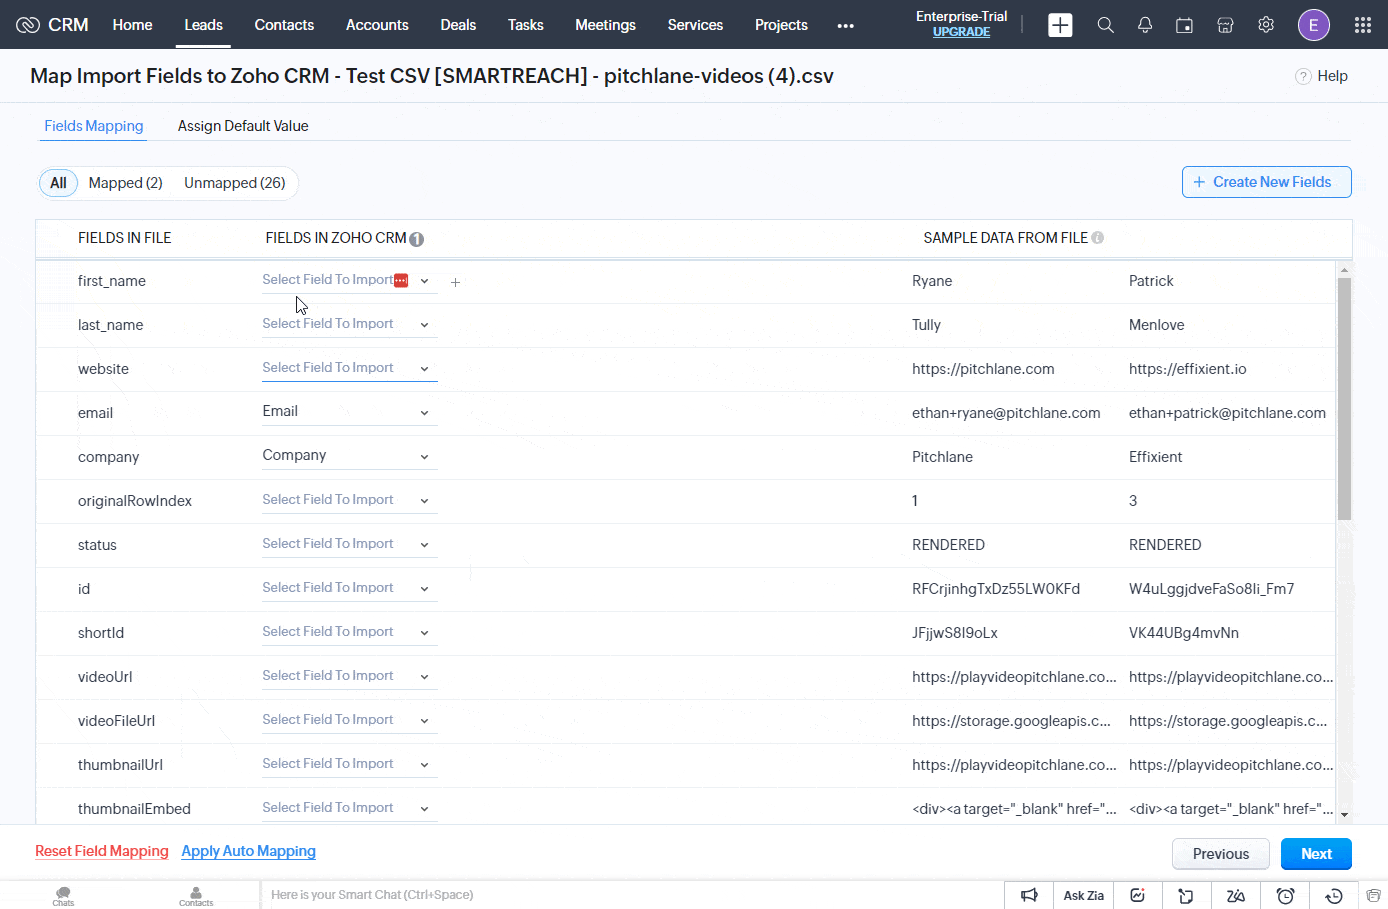Click the Smart Chat input field
Screen dimensions: 1388x909
click(630, 895)
